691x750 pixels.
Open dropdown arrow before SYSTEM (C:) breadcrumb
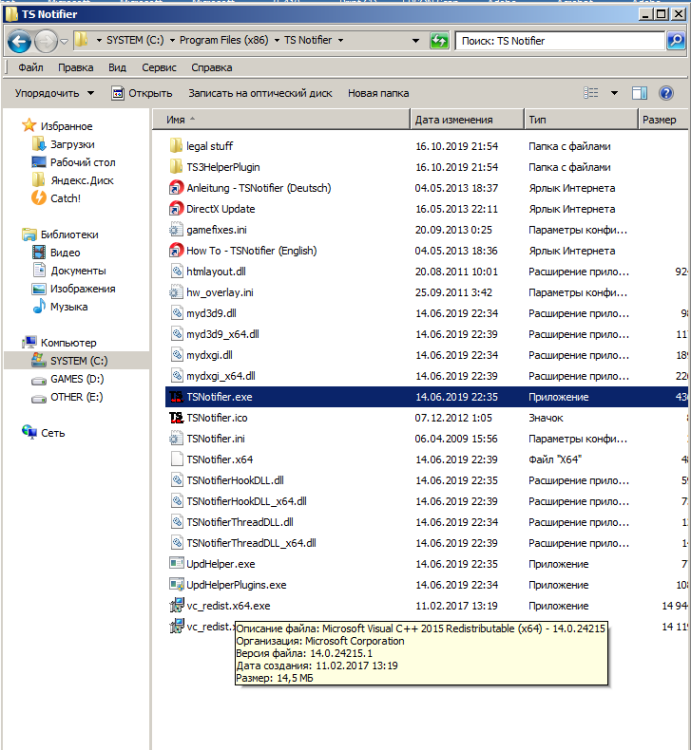[99, 41]
